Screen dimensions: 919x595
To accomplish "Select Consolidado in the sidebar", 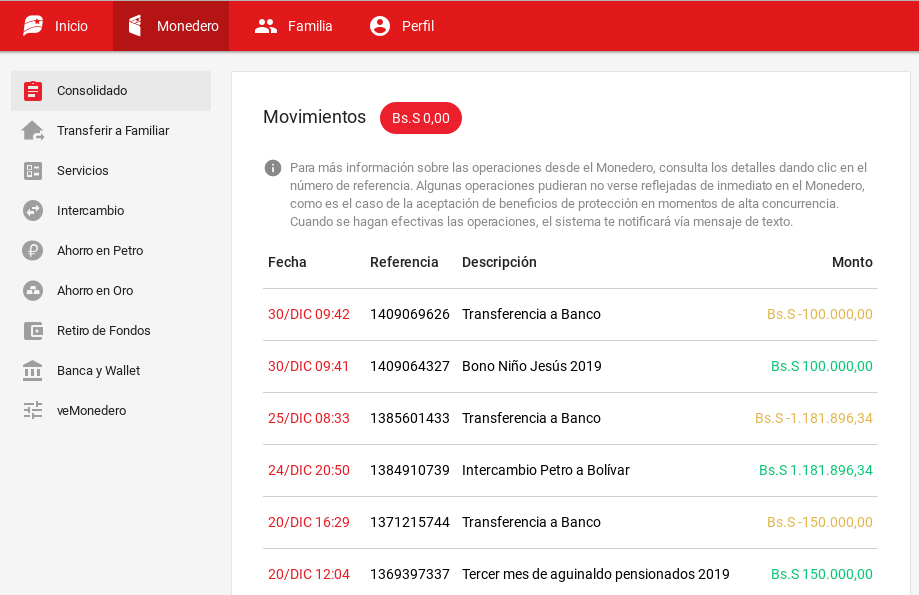I will 111,91.
